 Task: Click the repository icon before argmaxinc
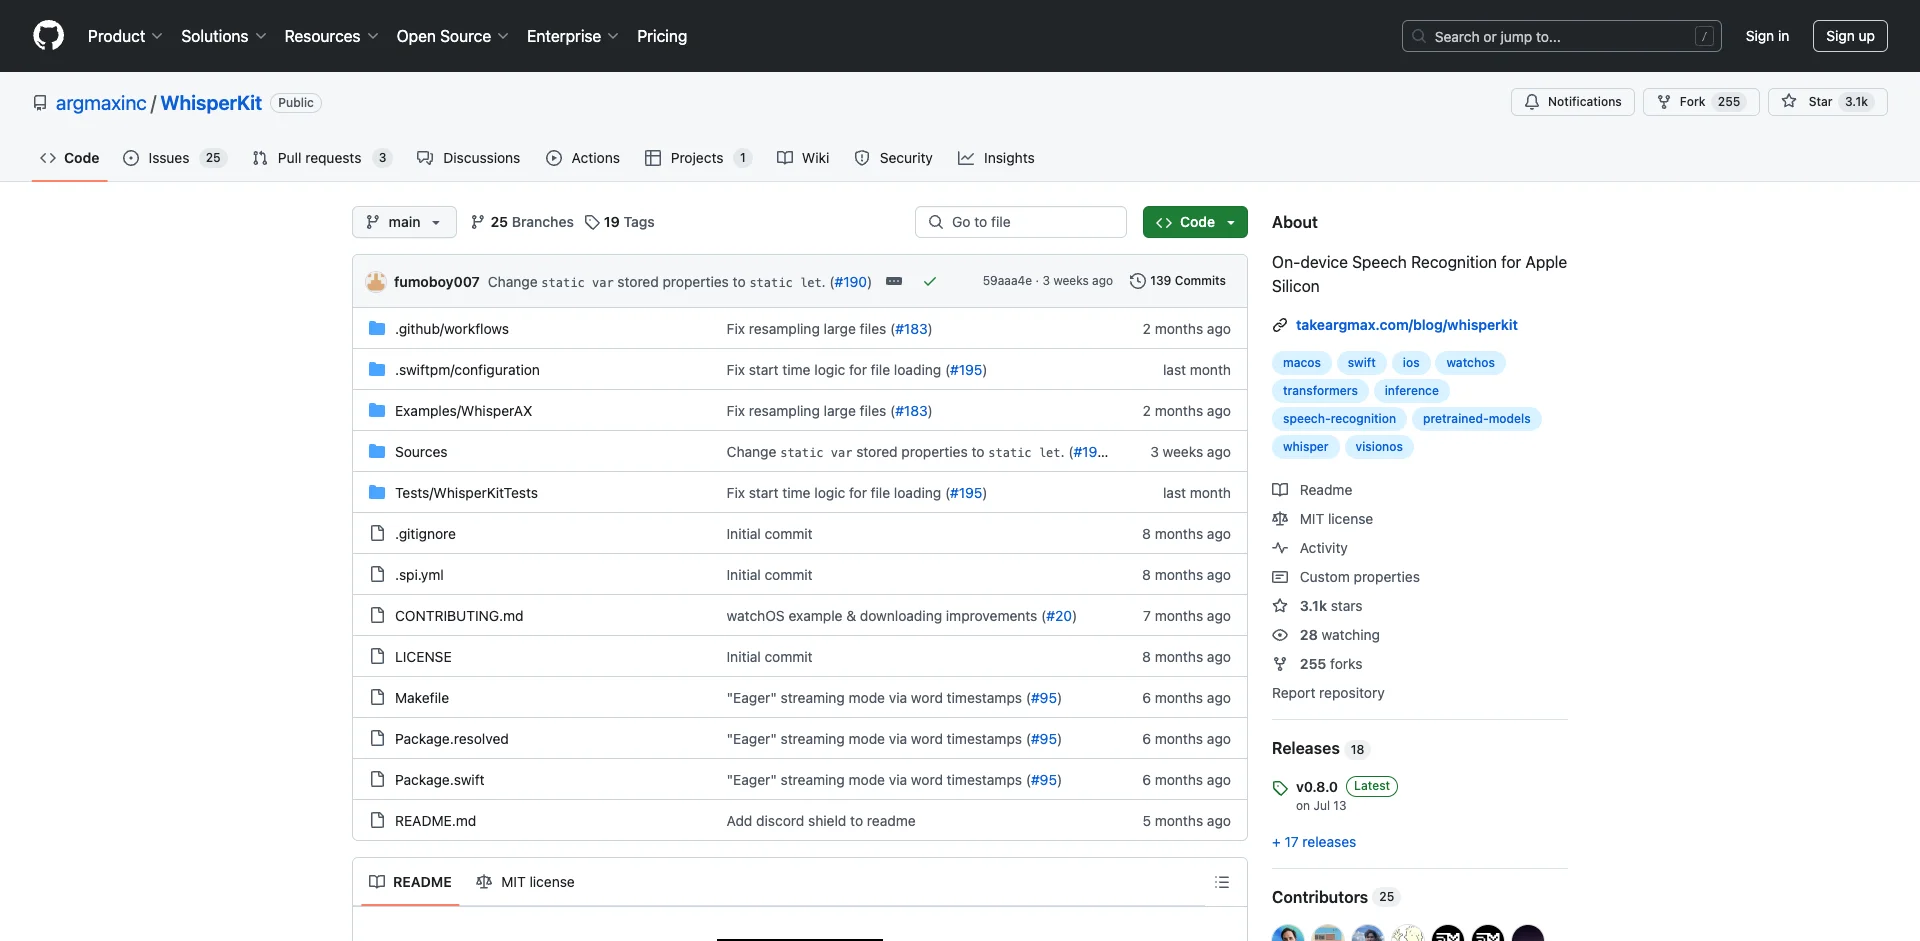(x=40, y=103)
